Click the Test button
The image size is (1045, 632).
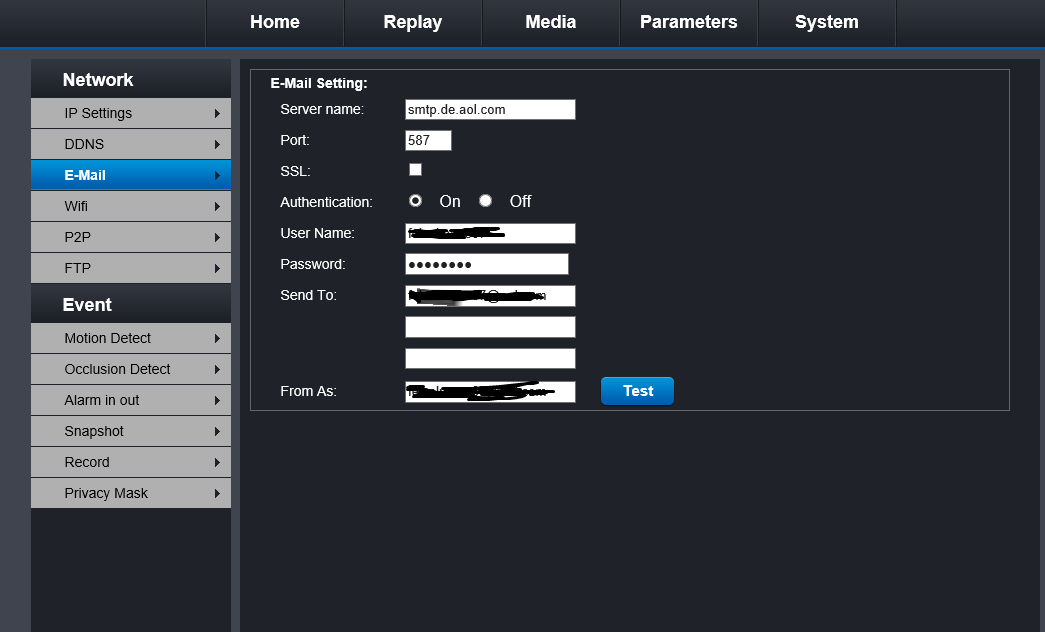637,391
